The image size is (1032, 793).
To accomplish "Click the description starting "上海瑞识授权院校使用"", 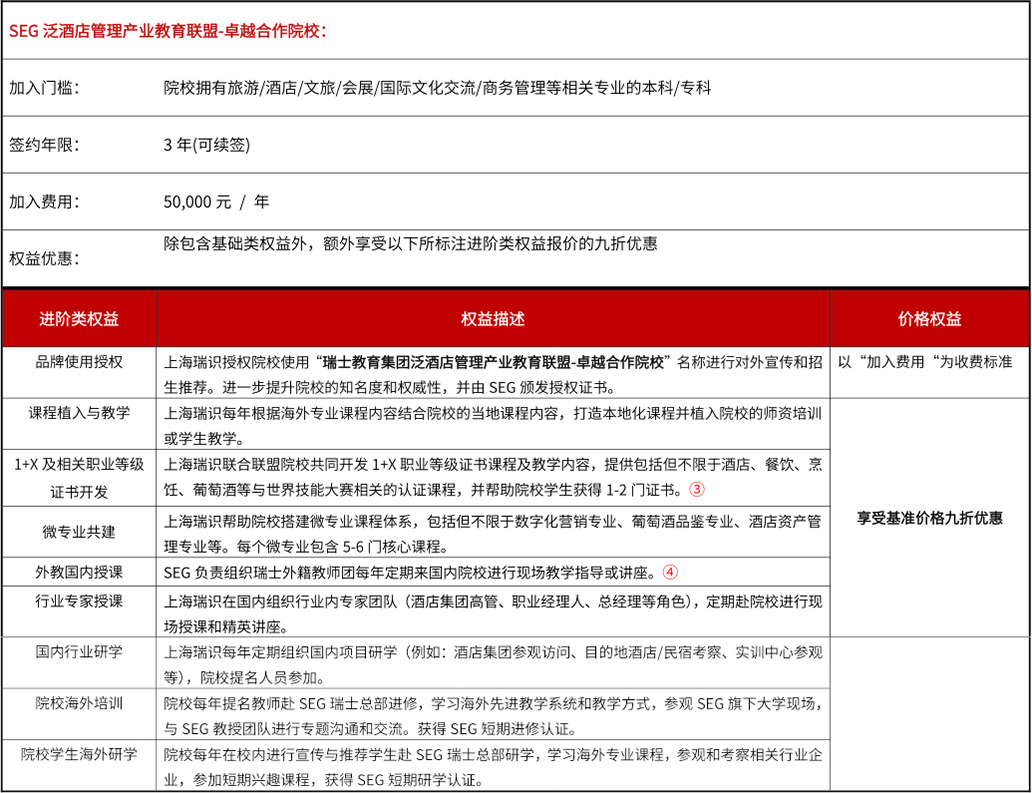I will pos(493,374).
